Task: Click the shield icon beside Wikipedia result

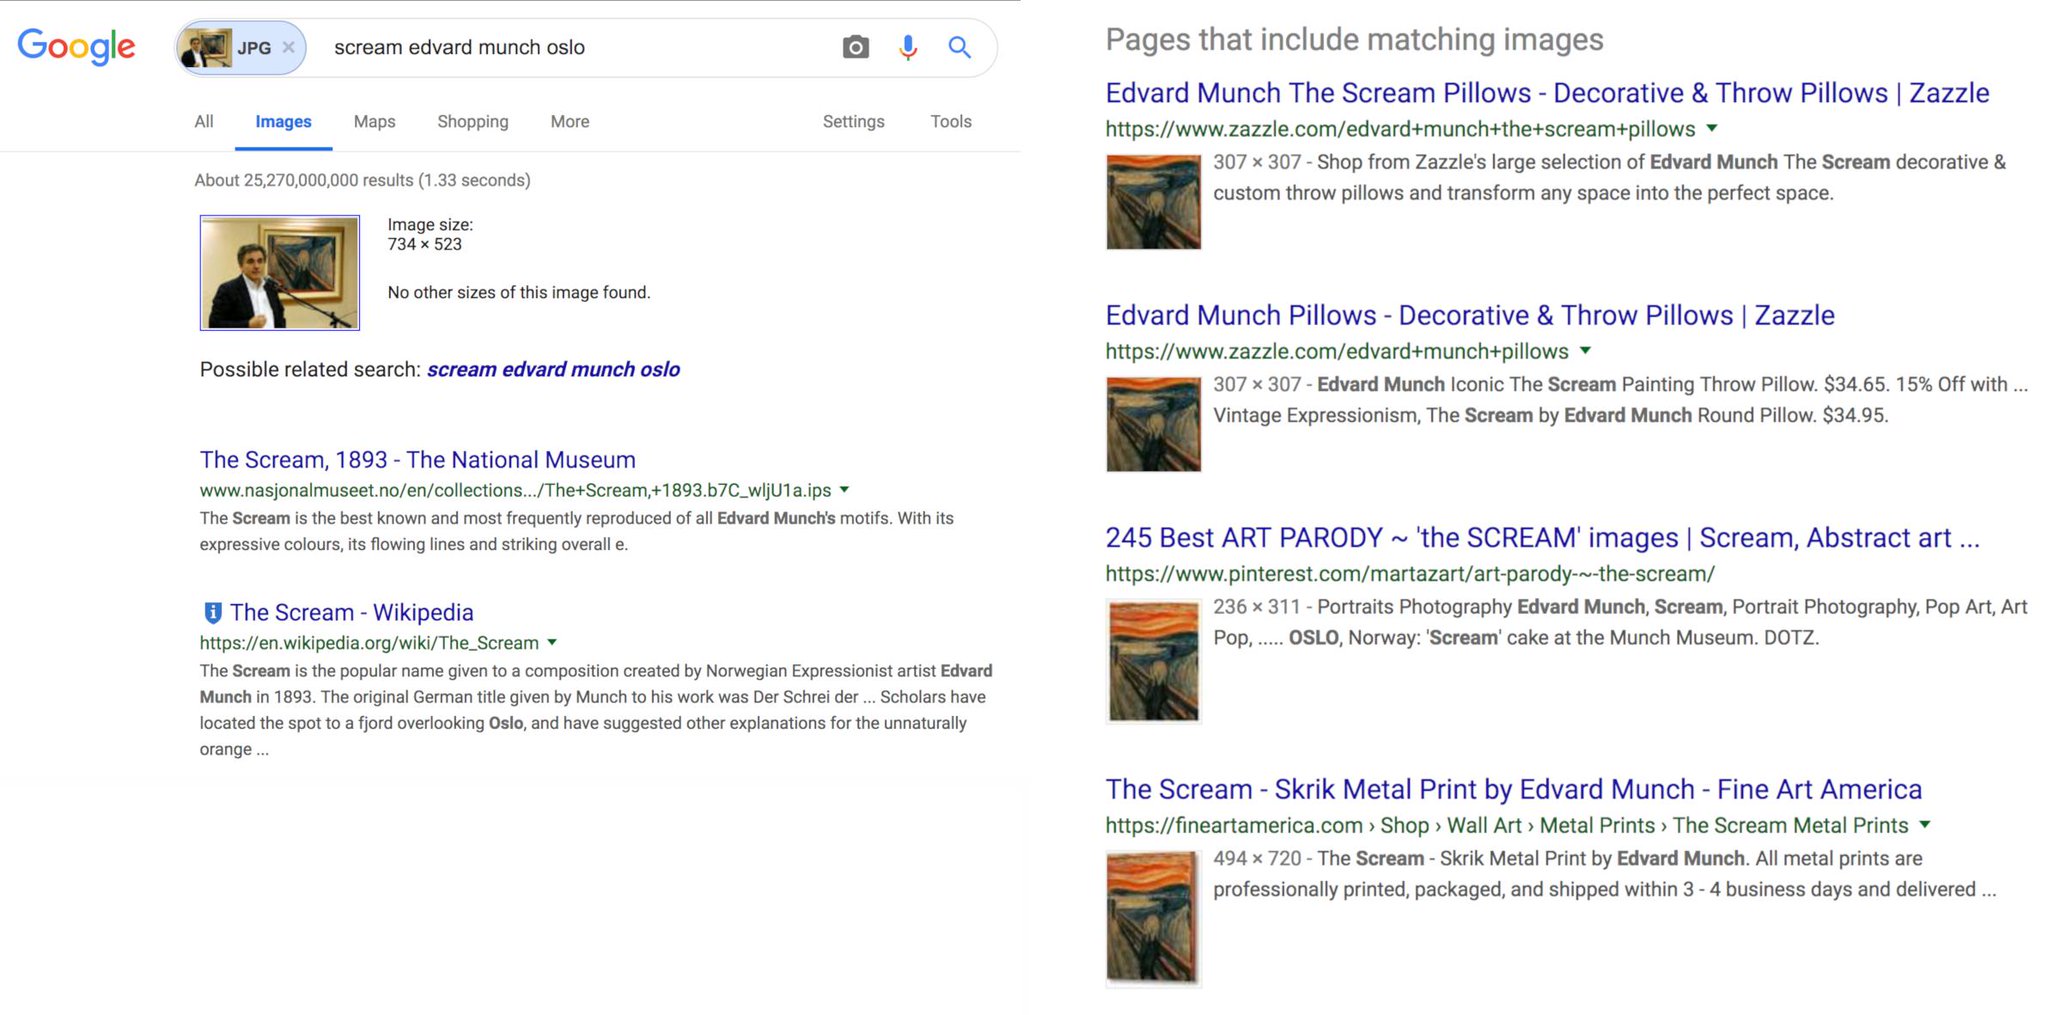Action: (x=212, y=612)
